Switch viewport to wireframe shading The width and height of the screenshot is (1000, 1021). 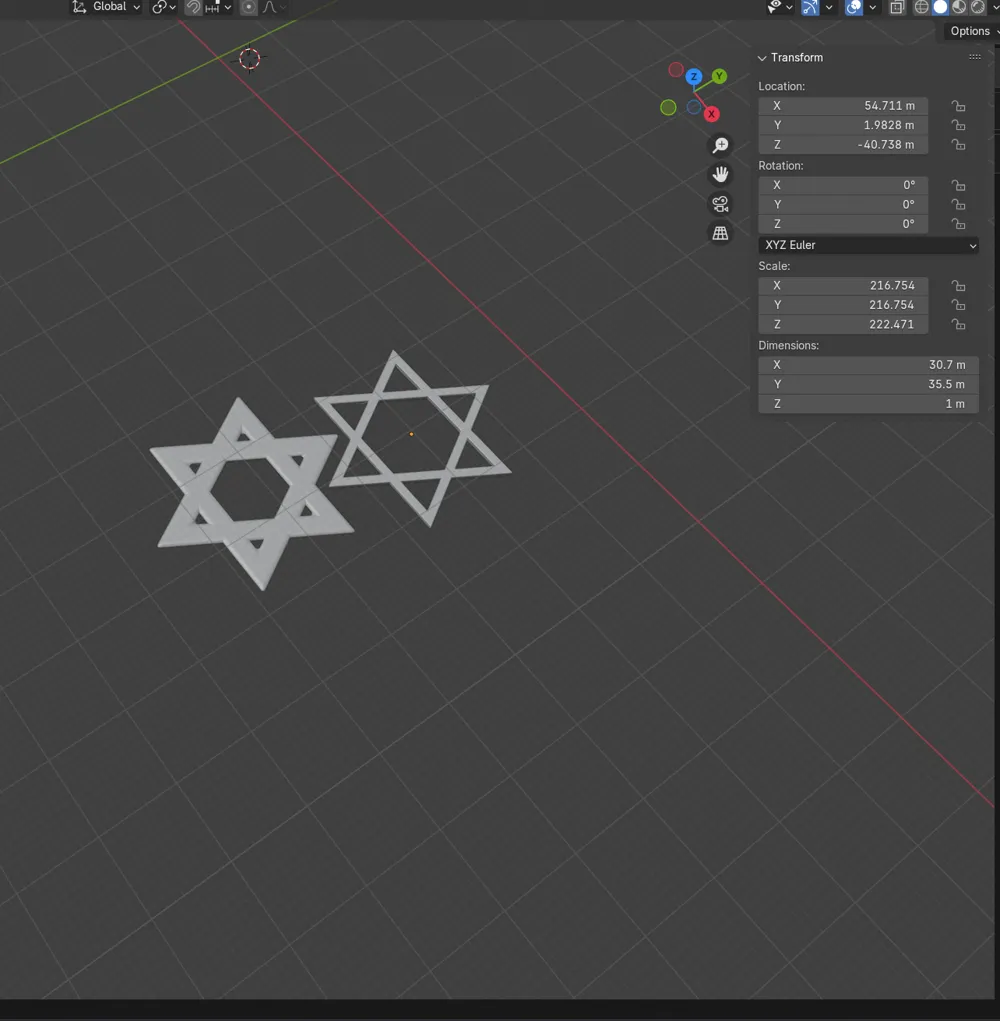click(x=922, y=7)
